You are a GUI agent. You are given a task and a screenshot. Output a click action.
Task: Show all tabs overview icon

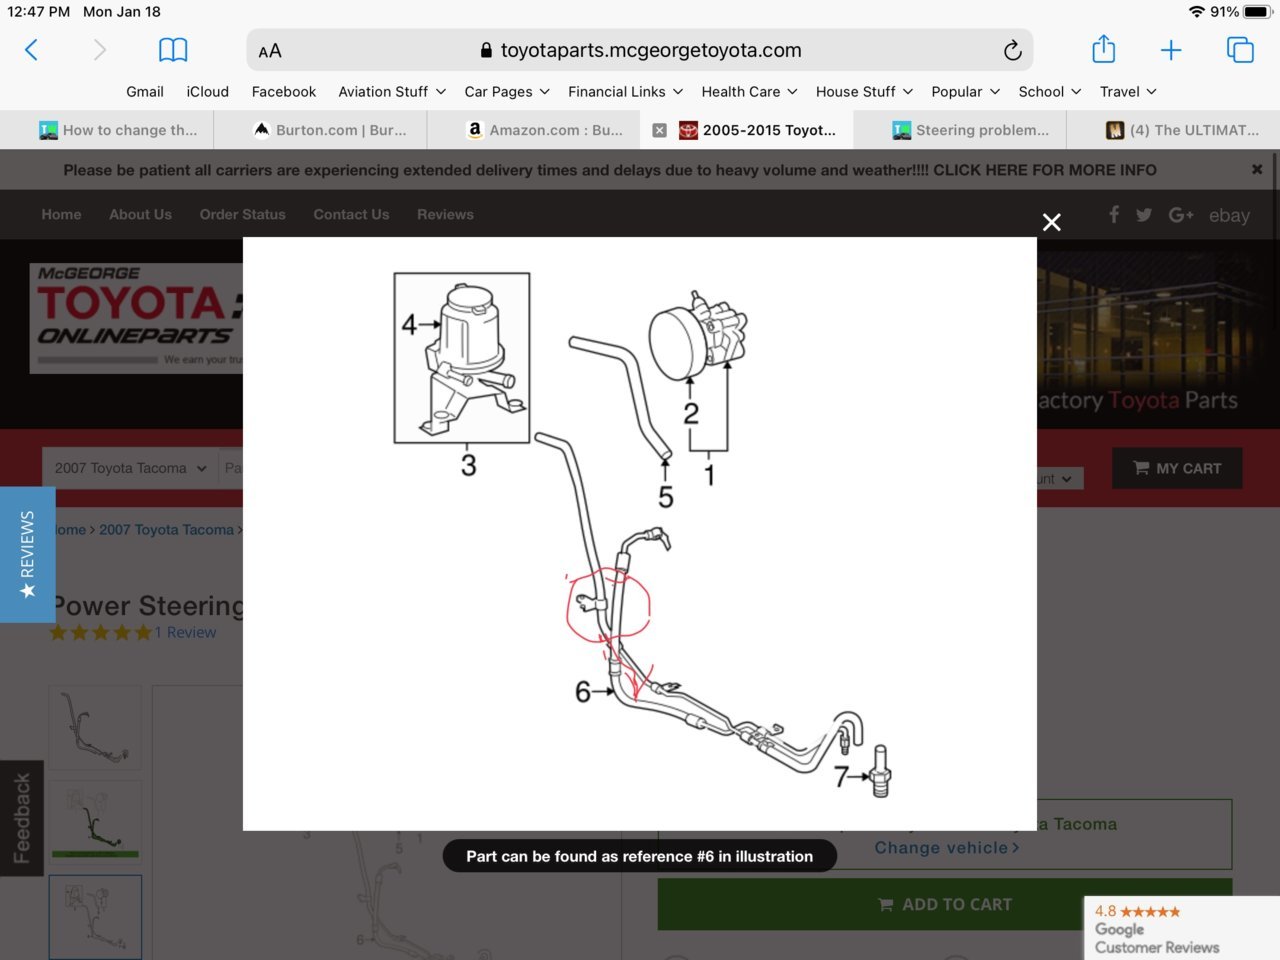point(1240,50)
